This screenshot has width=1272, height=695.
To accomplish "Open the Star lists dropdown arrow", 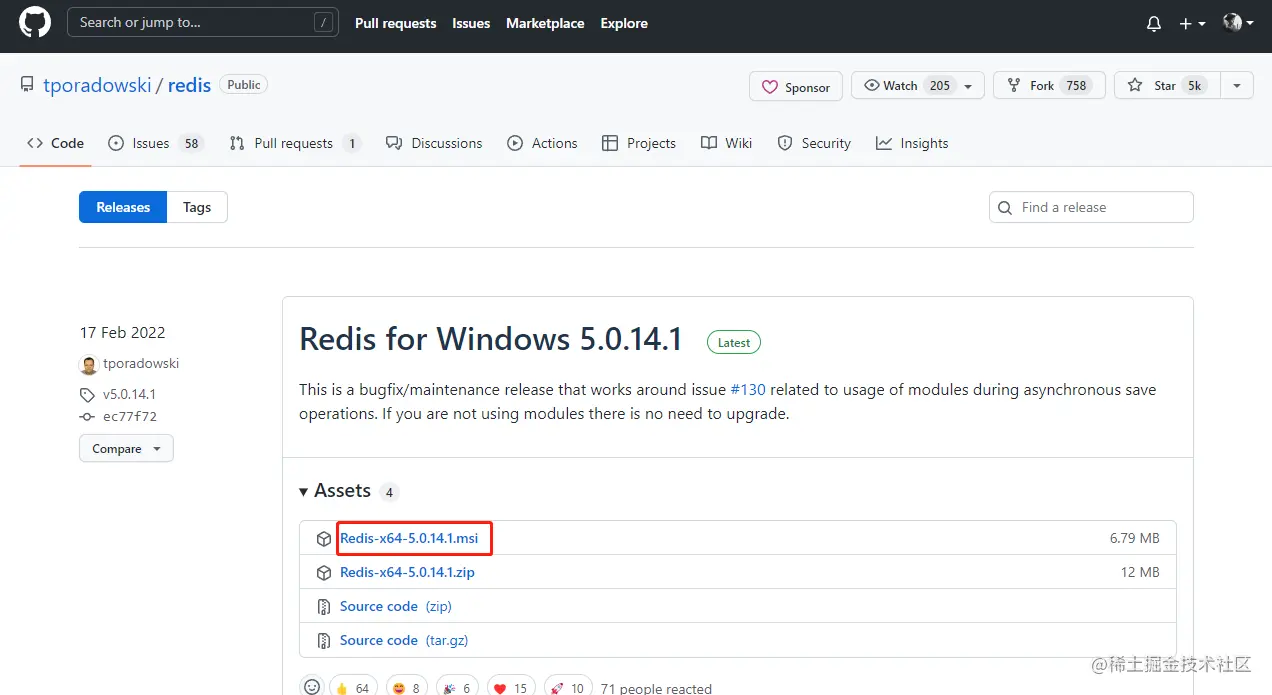I will [x=1237, y=86].
